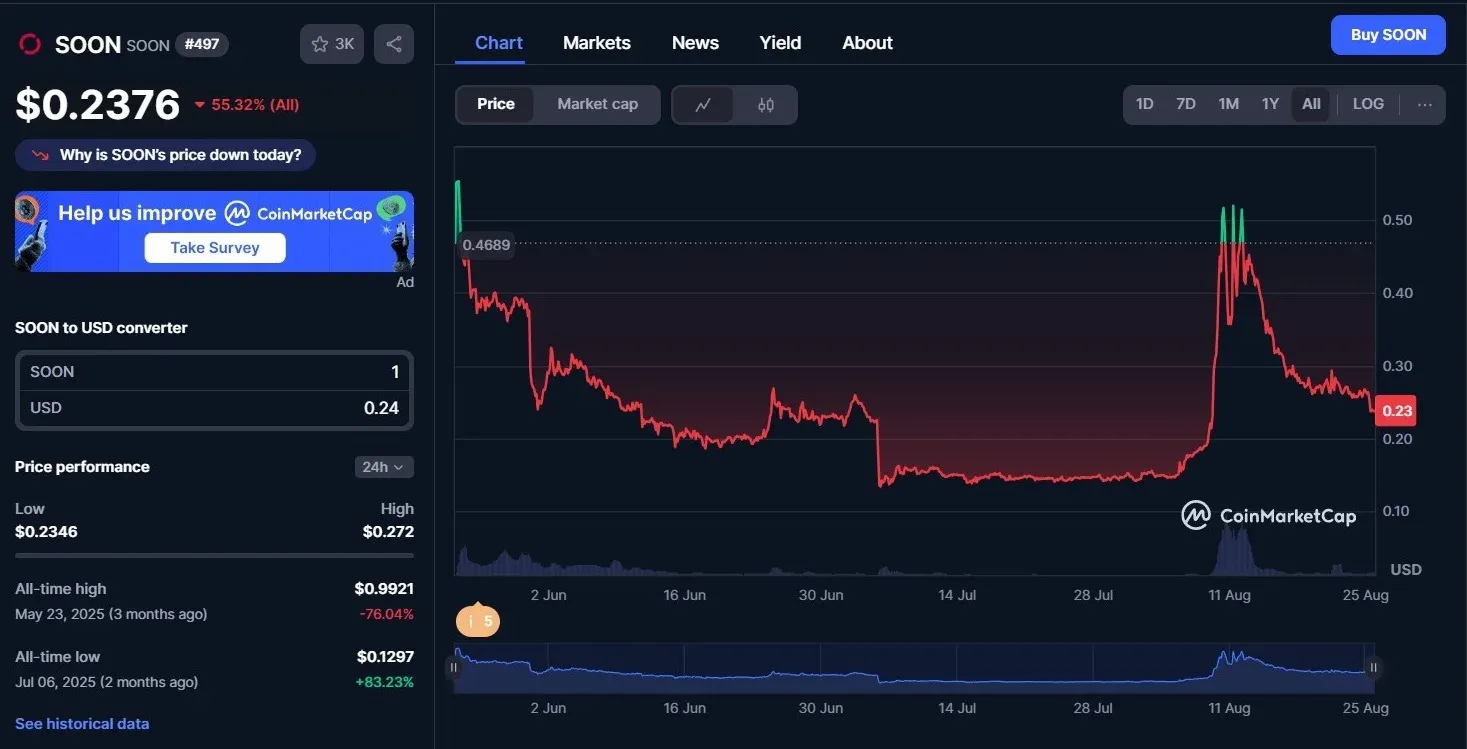Grab the left range slider handle
The width and height of the screenshot is (1467, 749).
[x=454, y=667]
